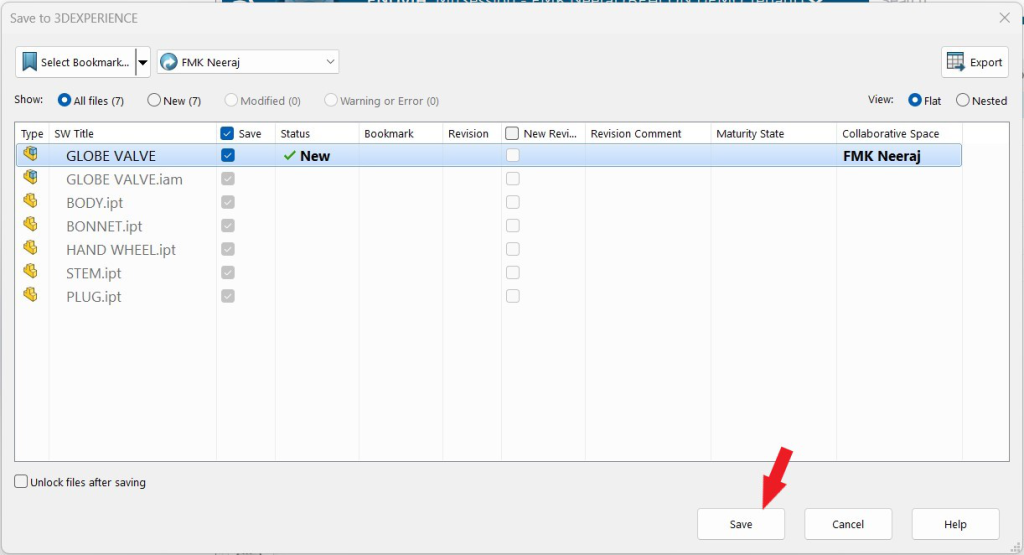
Task: Click the BODY.ipt part icon
Action: [30, 201]
